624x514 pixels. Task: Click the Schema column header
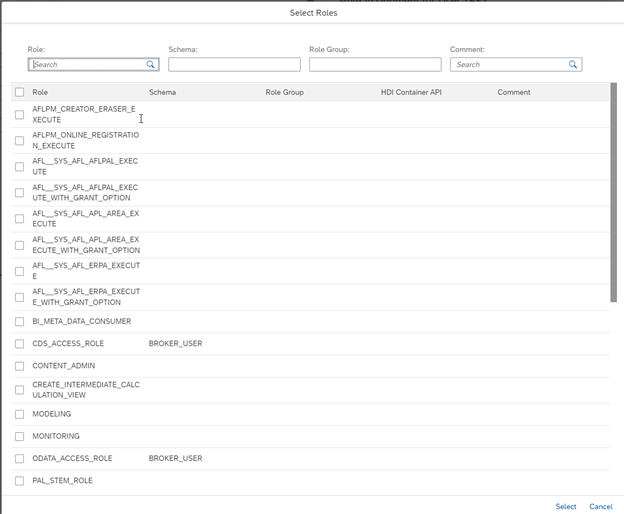162,92
